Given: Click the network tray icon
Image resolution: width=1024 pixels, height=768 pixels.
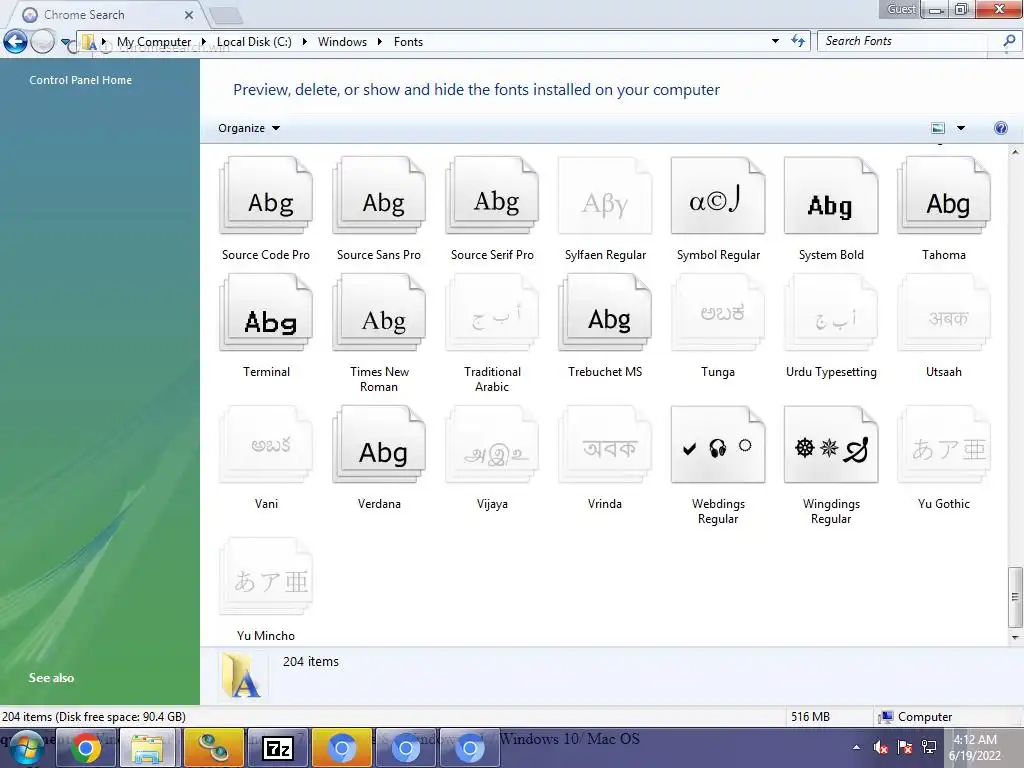Looking at the screenshot, I should click(x=929, y=748).
